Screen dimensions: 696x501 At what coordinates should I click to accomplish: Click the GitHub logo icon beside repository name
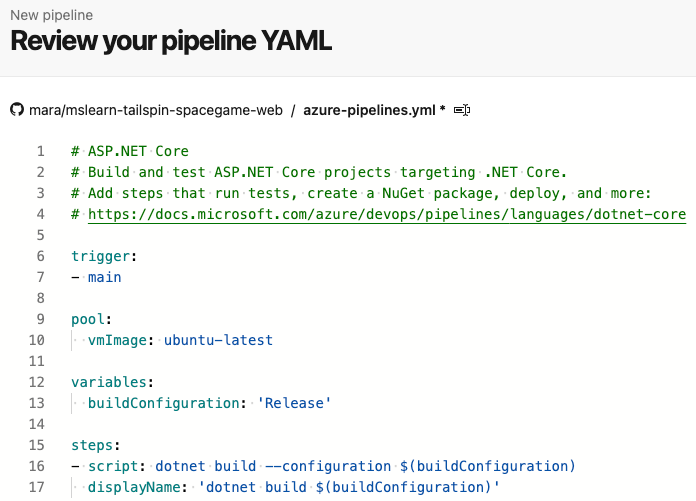pyautogui.click(x=16, y=109)
